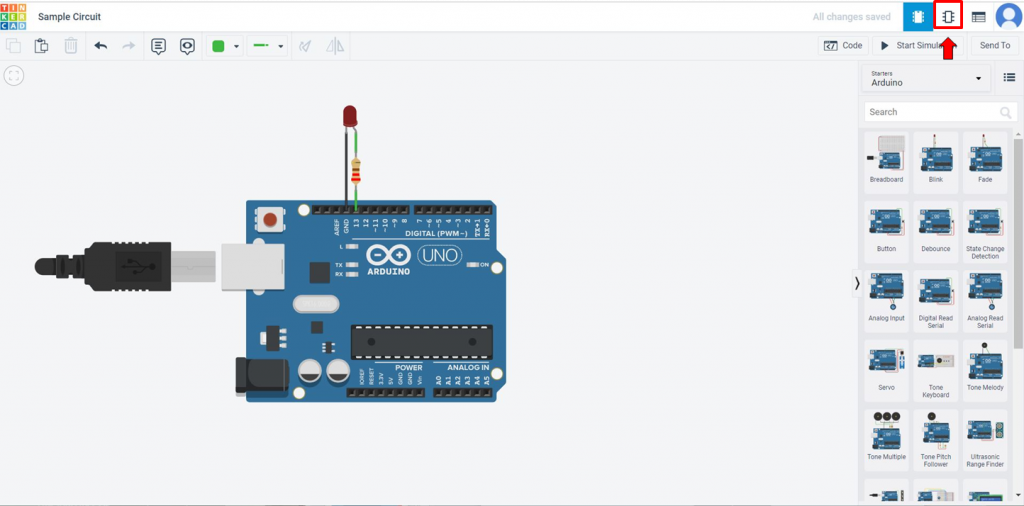Copy the selected component
The height and width of the screenshot is (506, 1024).
click(13, 46)
